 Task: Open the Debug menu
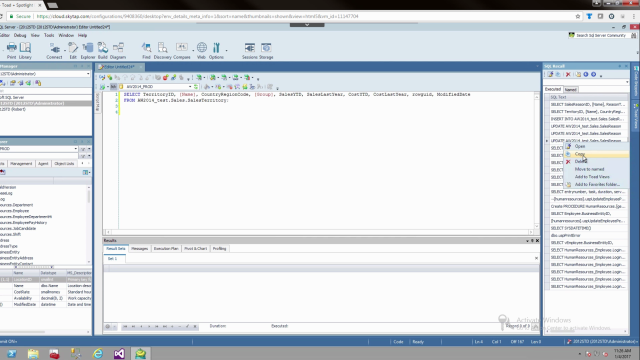20,36
